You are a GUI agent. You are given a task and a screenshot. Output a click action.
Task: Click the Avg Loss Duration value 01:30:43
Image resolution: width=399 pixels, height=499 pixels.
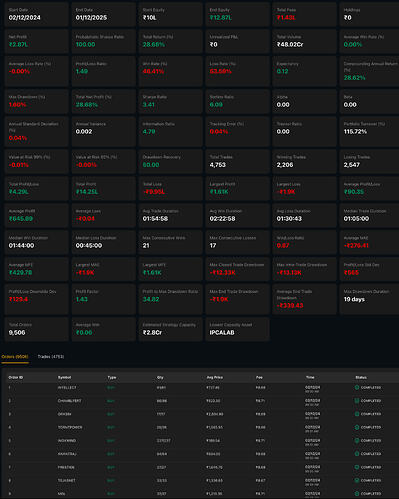[289, 219]
